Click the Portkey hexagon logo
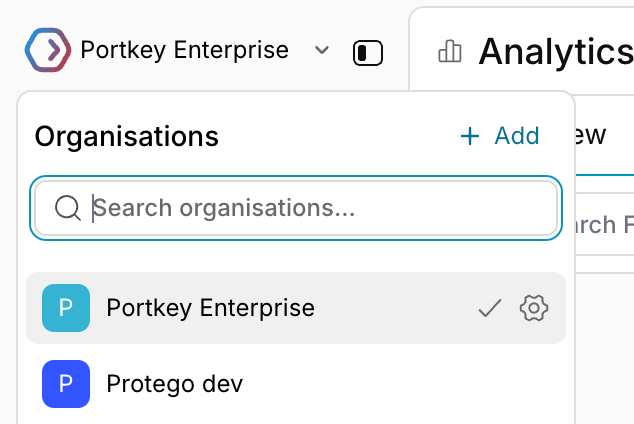Screen dimensions: 634x424 click(48, 50)
